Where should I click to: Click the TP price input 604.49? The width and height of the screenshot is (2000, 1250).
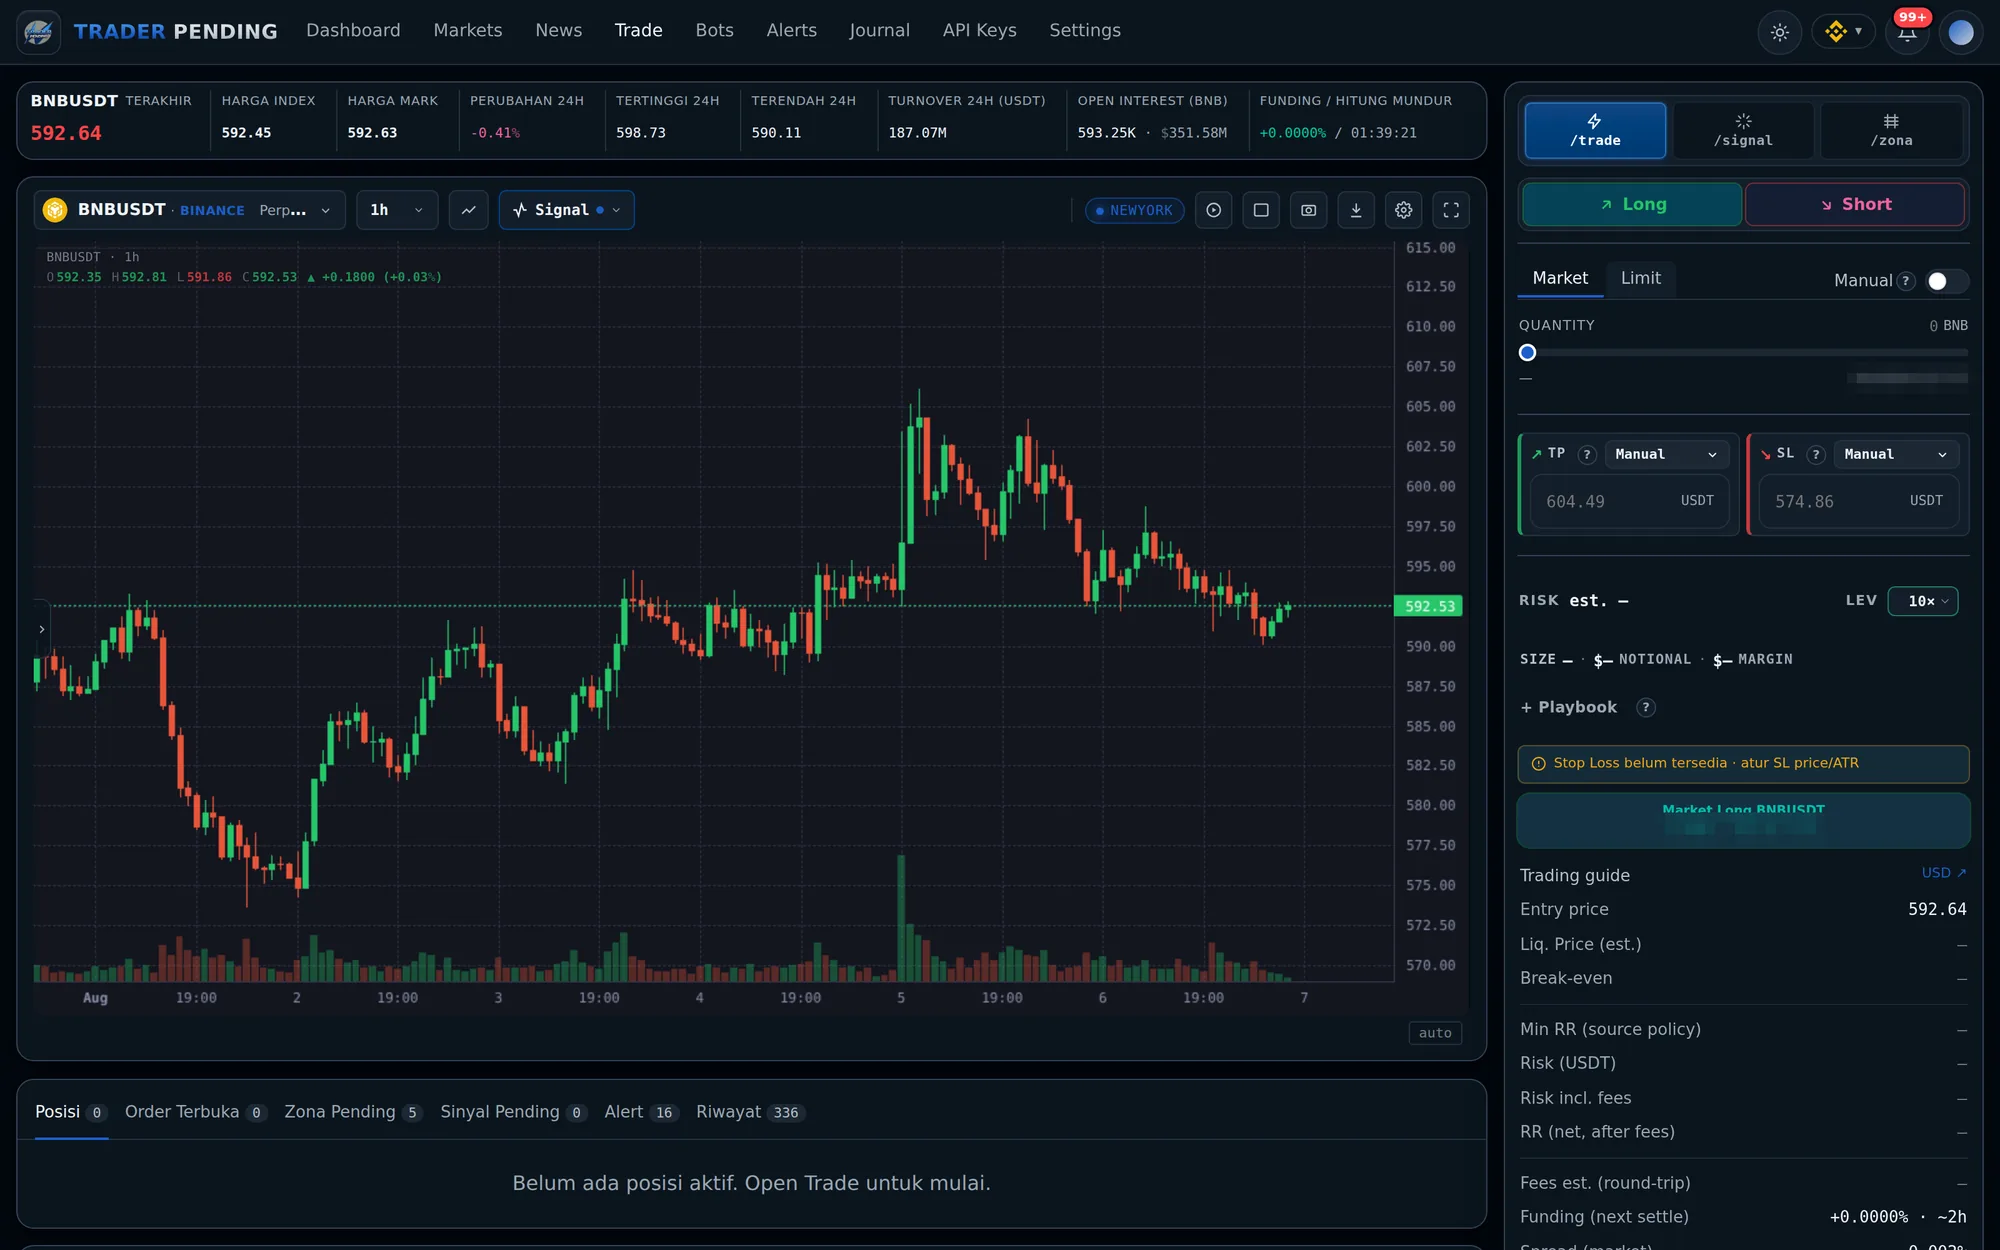point(1629,502)
